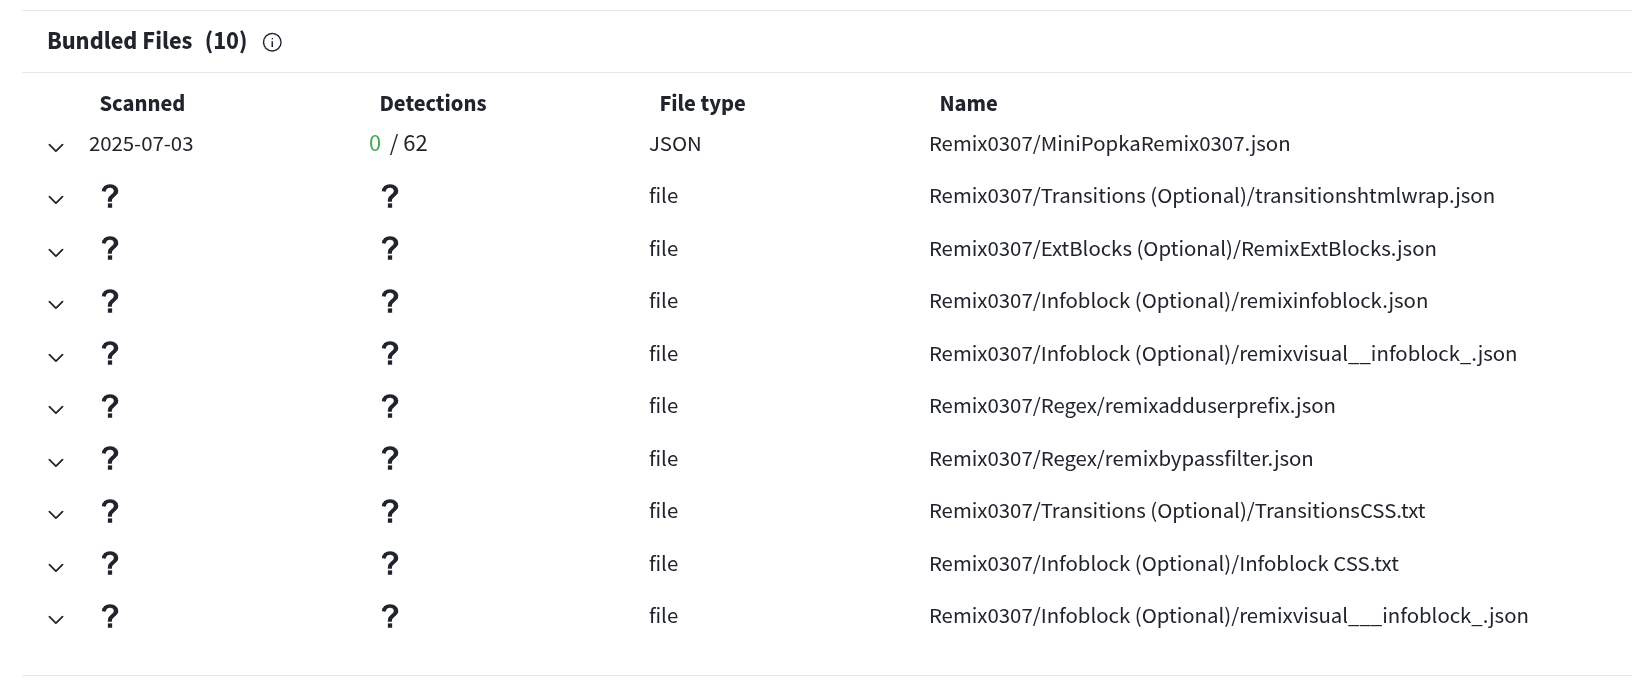Image resolution: width=1632 pixels, height=681 pixels.
Task: Click the 2025-07-03 scanned date
Action: [141, 144]
